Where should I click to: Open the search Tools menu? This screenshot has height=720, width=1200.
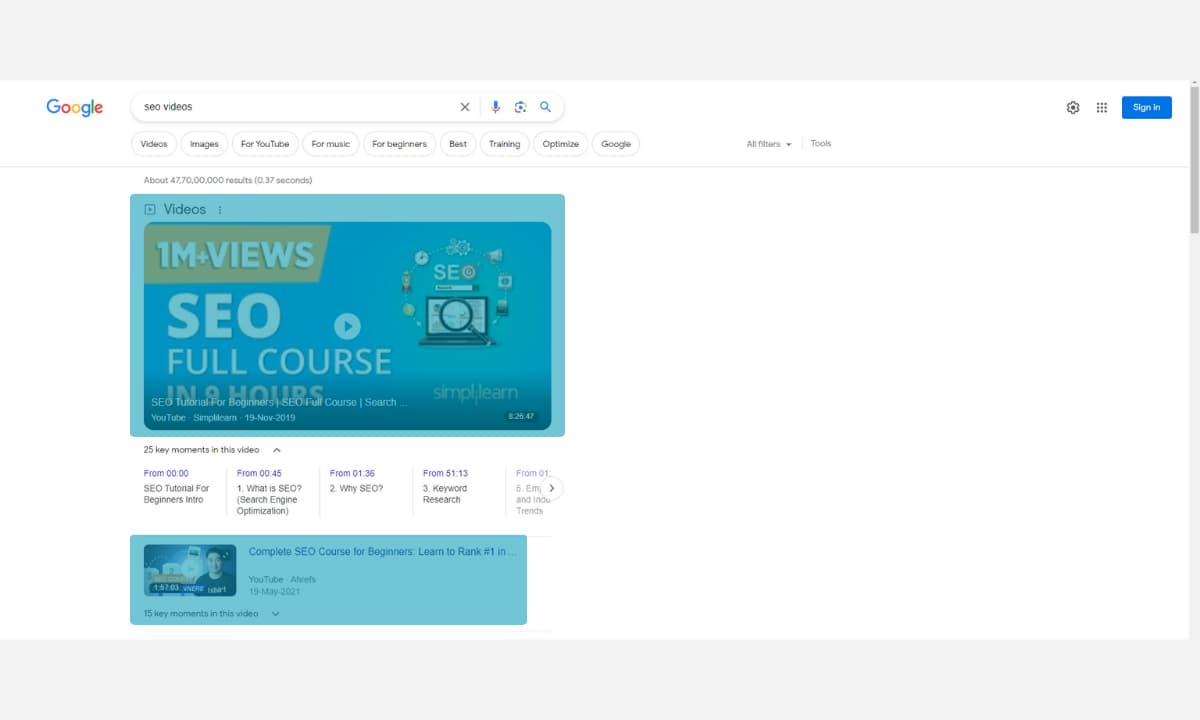pos(821,144)
